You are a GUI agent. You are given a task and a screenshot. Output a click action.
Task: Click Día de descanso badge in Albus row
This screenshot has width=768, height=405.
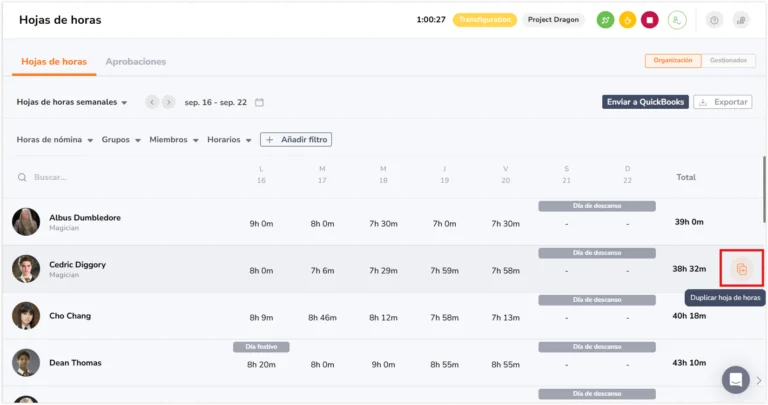[x=597, y=206]
